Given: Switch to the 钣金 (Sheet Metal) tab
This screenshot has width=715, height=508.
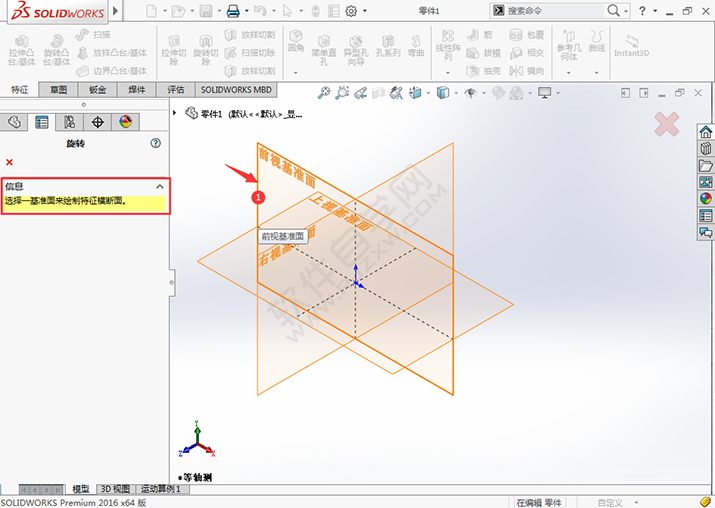Looking at the screenshot, I should coord(97,90).
